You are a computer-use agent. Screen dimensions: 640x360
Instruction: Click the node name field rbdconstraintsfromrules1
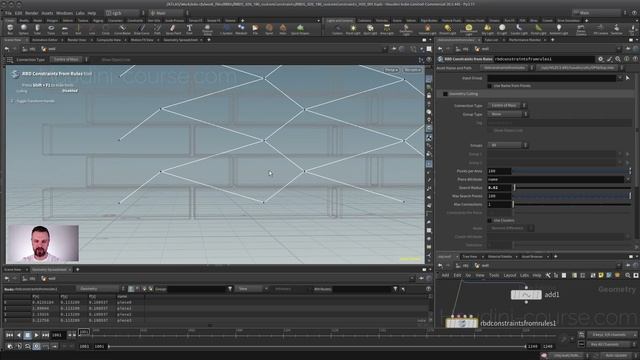(x=544, y=59)
